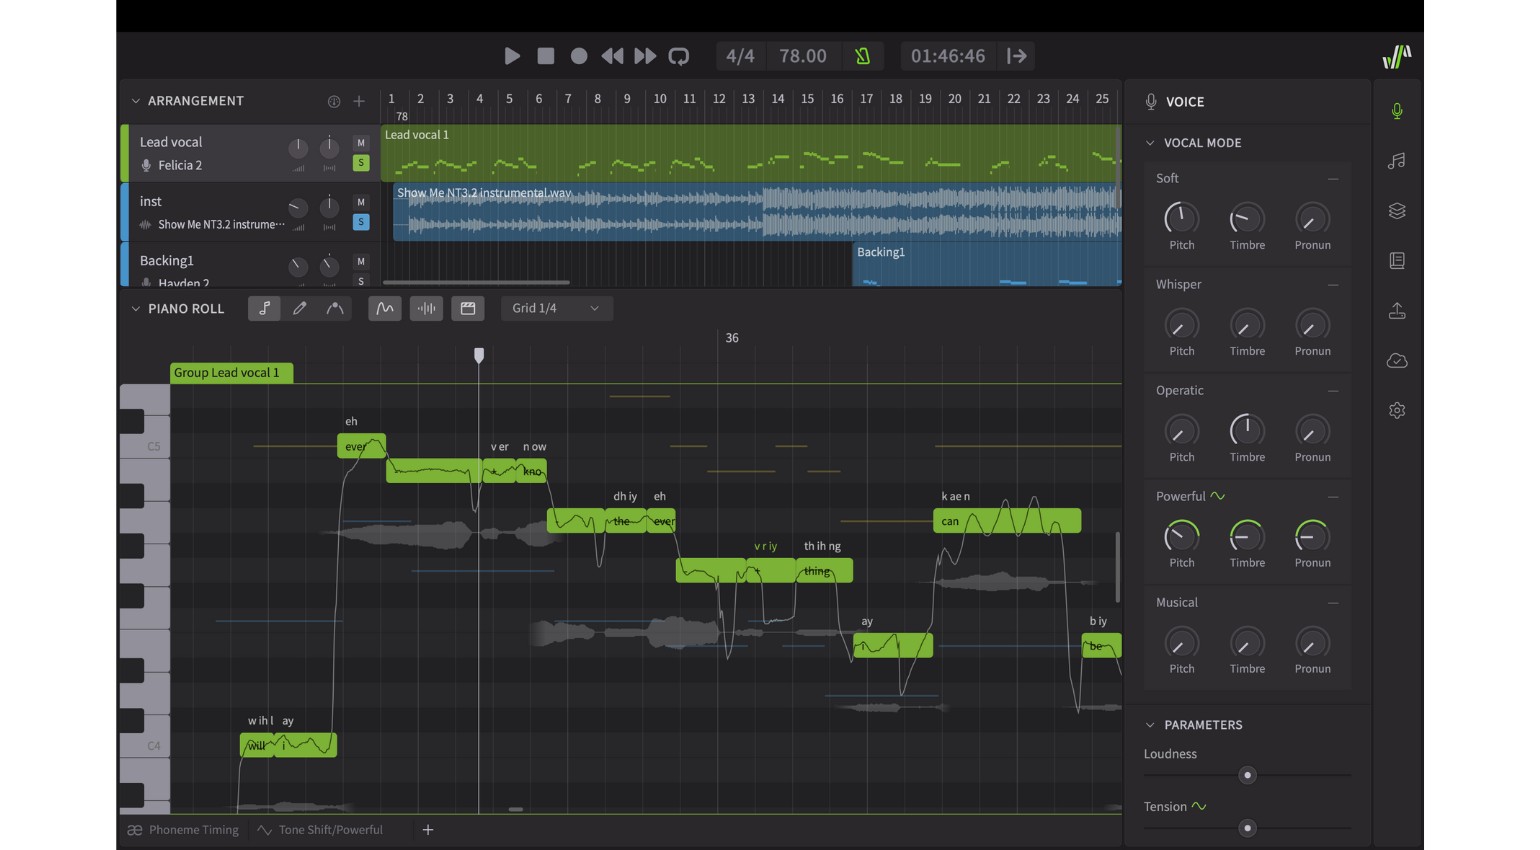
Task: Open the AI voice library panel
Action: [1397, 160]
